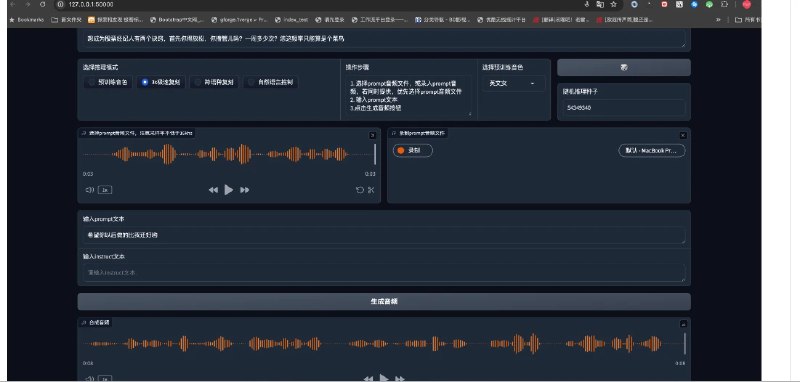Close the record prompt audio panel

coord(683,135)
